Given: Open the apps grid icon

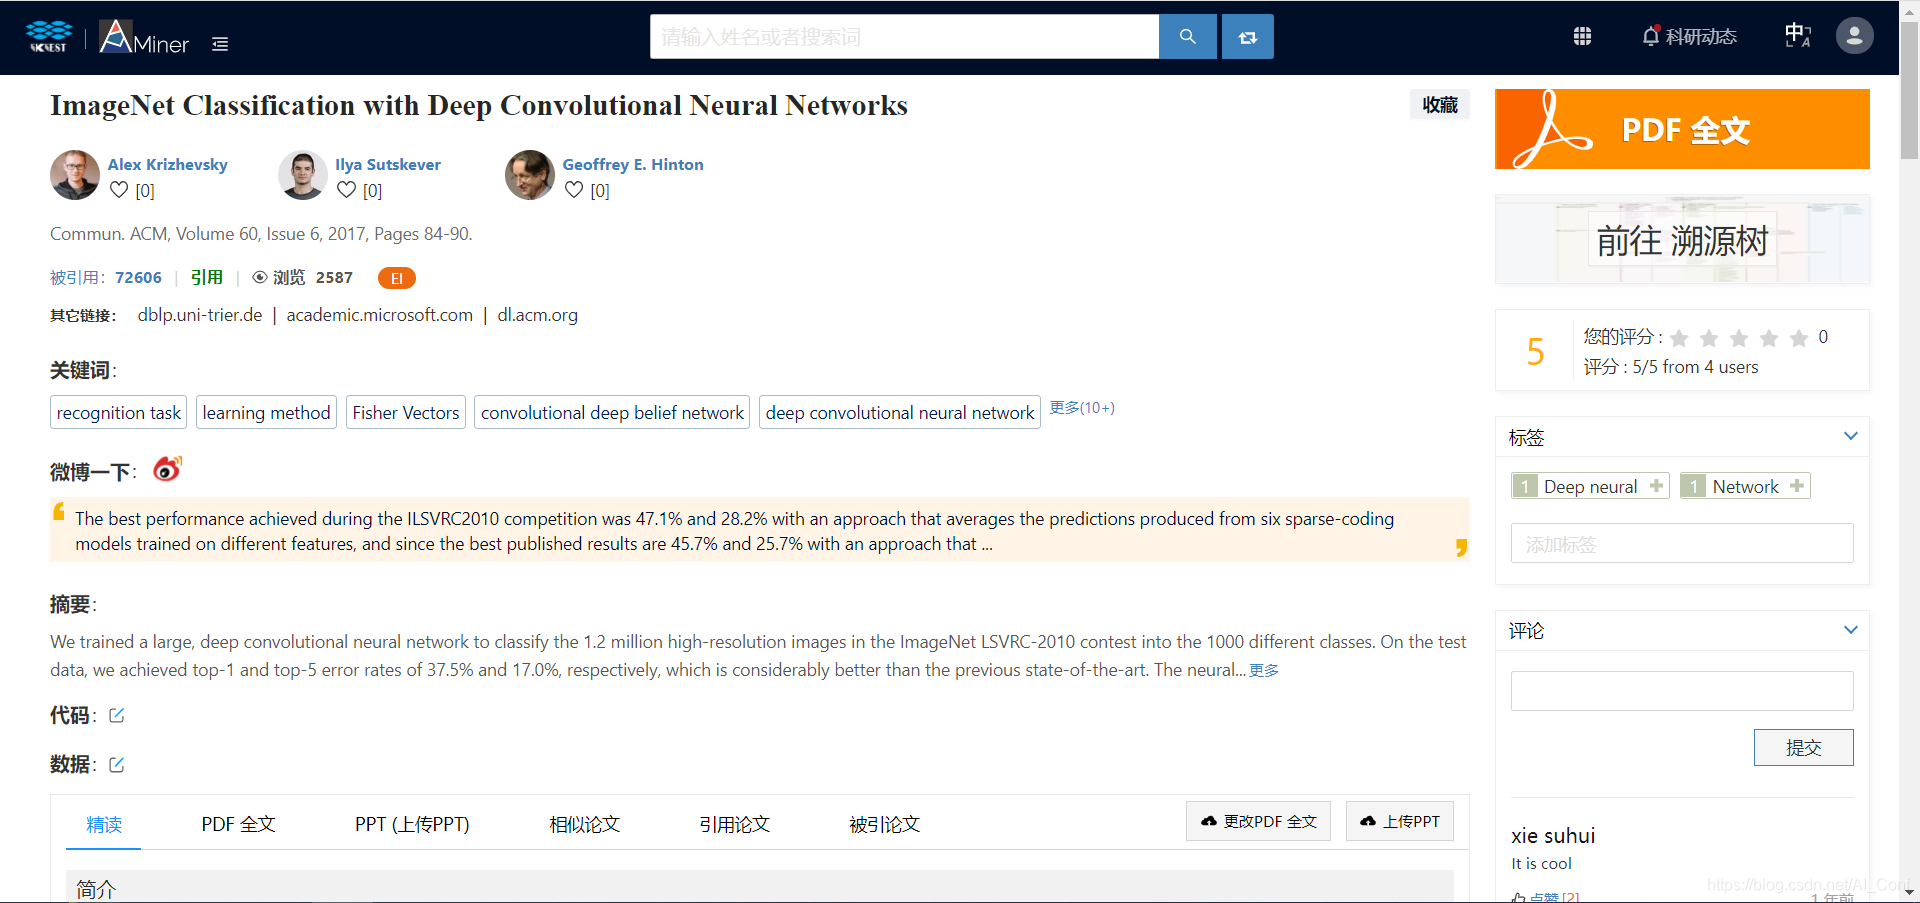Looking at the screenshot, I should tap(1582, 36).
